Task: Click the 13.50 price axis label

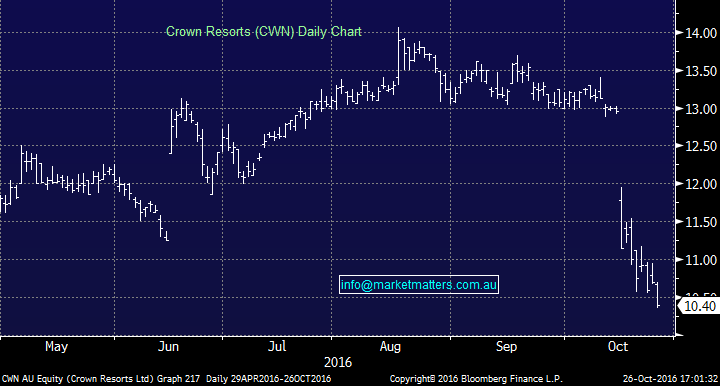Action: pyautogui.click(x=701, y=71)
